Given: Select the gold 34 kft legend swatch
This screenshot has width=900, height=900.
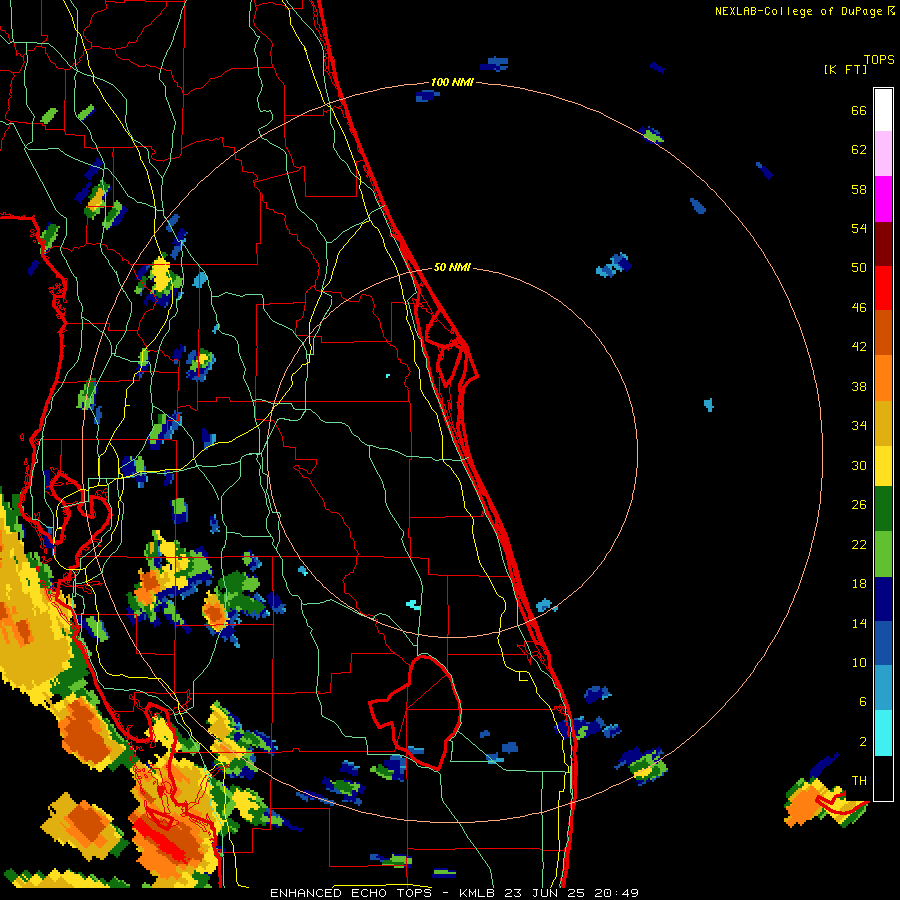Looking at the screenshot, I should pos(883,423).
